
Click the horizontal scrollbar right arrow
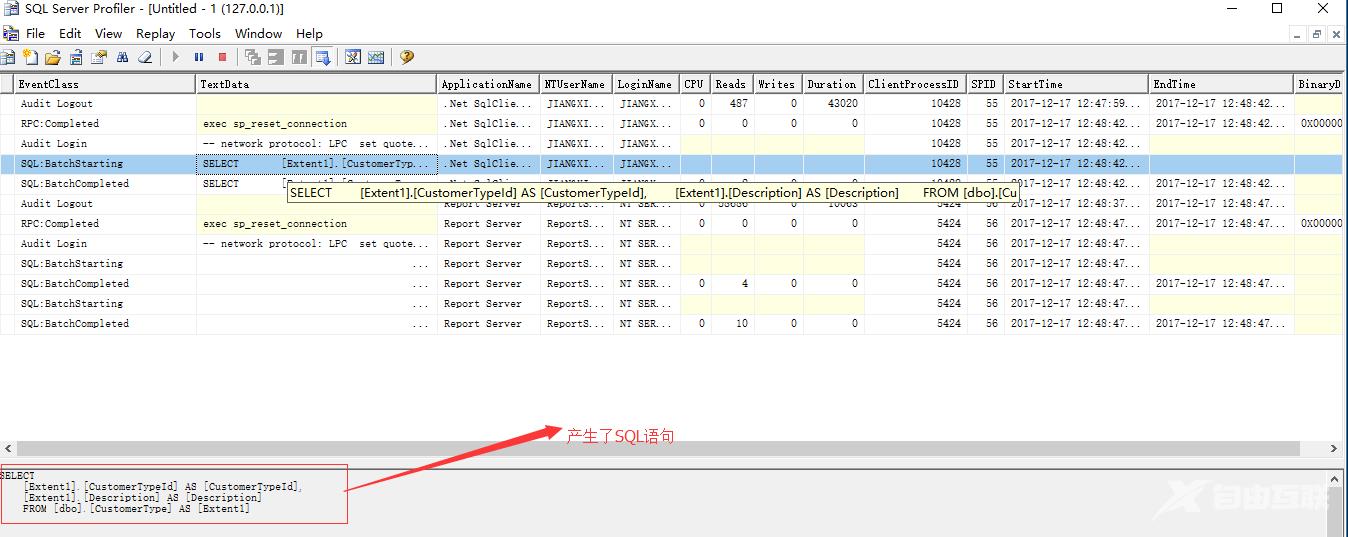coord(1334,449)
